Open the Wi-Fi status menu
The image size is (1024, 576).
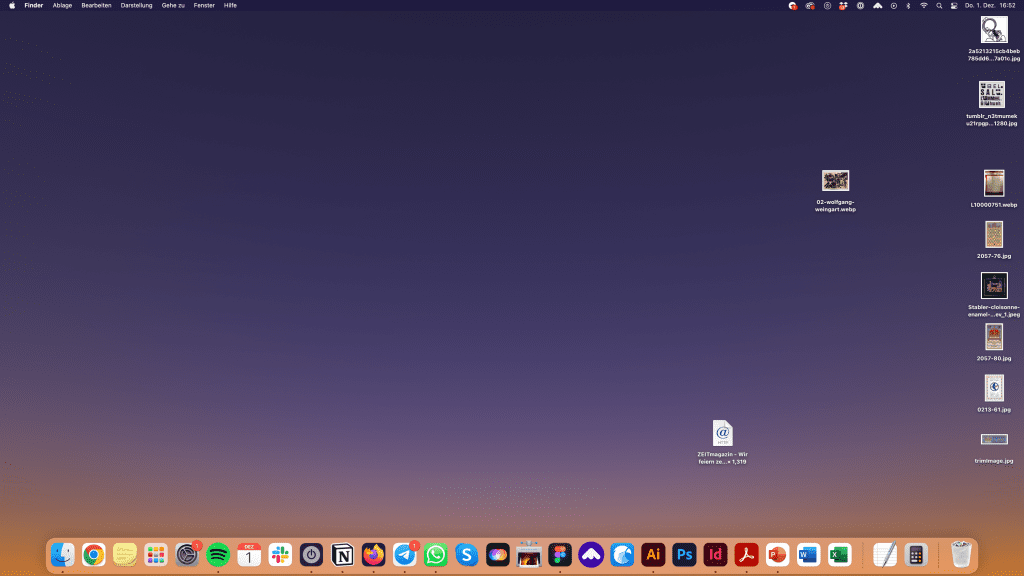point(924,5)
